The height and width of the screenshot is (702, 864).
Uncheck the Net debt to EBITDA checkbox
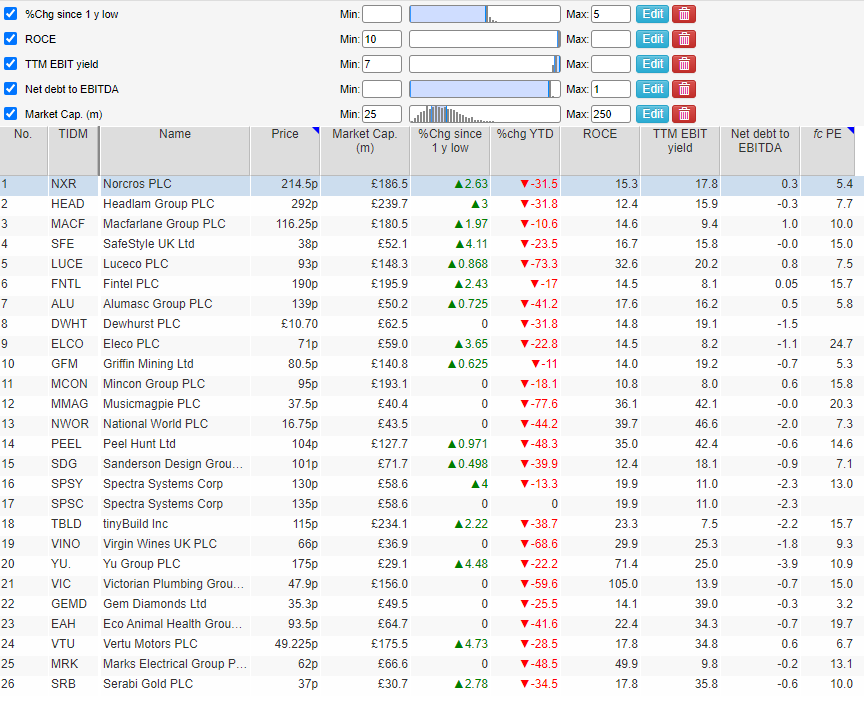tap(10, 89)
